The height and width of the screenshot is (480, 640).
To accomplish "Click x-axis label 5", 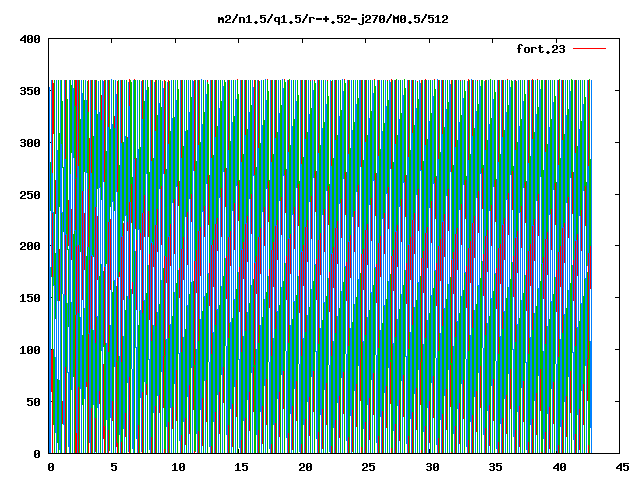I will pyautogui.click(x=114, y=467).
